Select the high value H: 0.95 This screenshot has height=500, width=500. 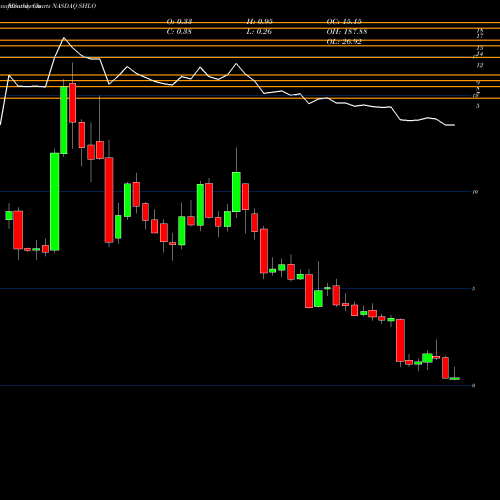pyautogui.click(x=260, y=22)
